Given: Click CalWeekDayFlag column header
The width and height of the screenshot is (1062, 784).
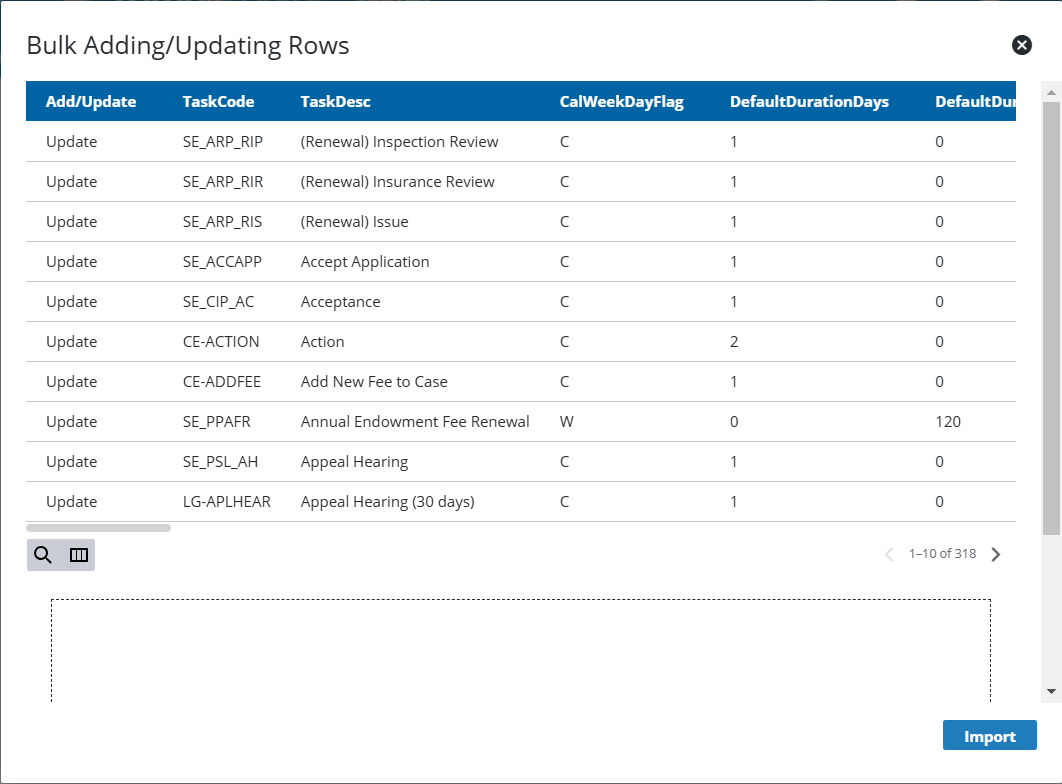Looking at the screenshot, I should pos(621,102).
